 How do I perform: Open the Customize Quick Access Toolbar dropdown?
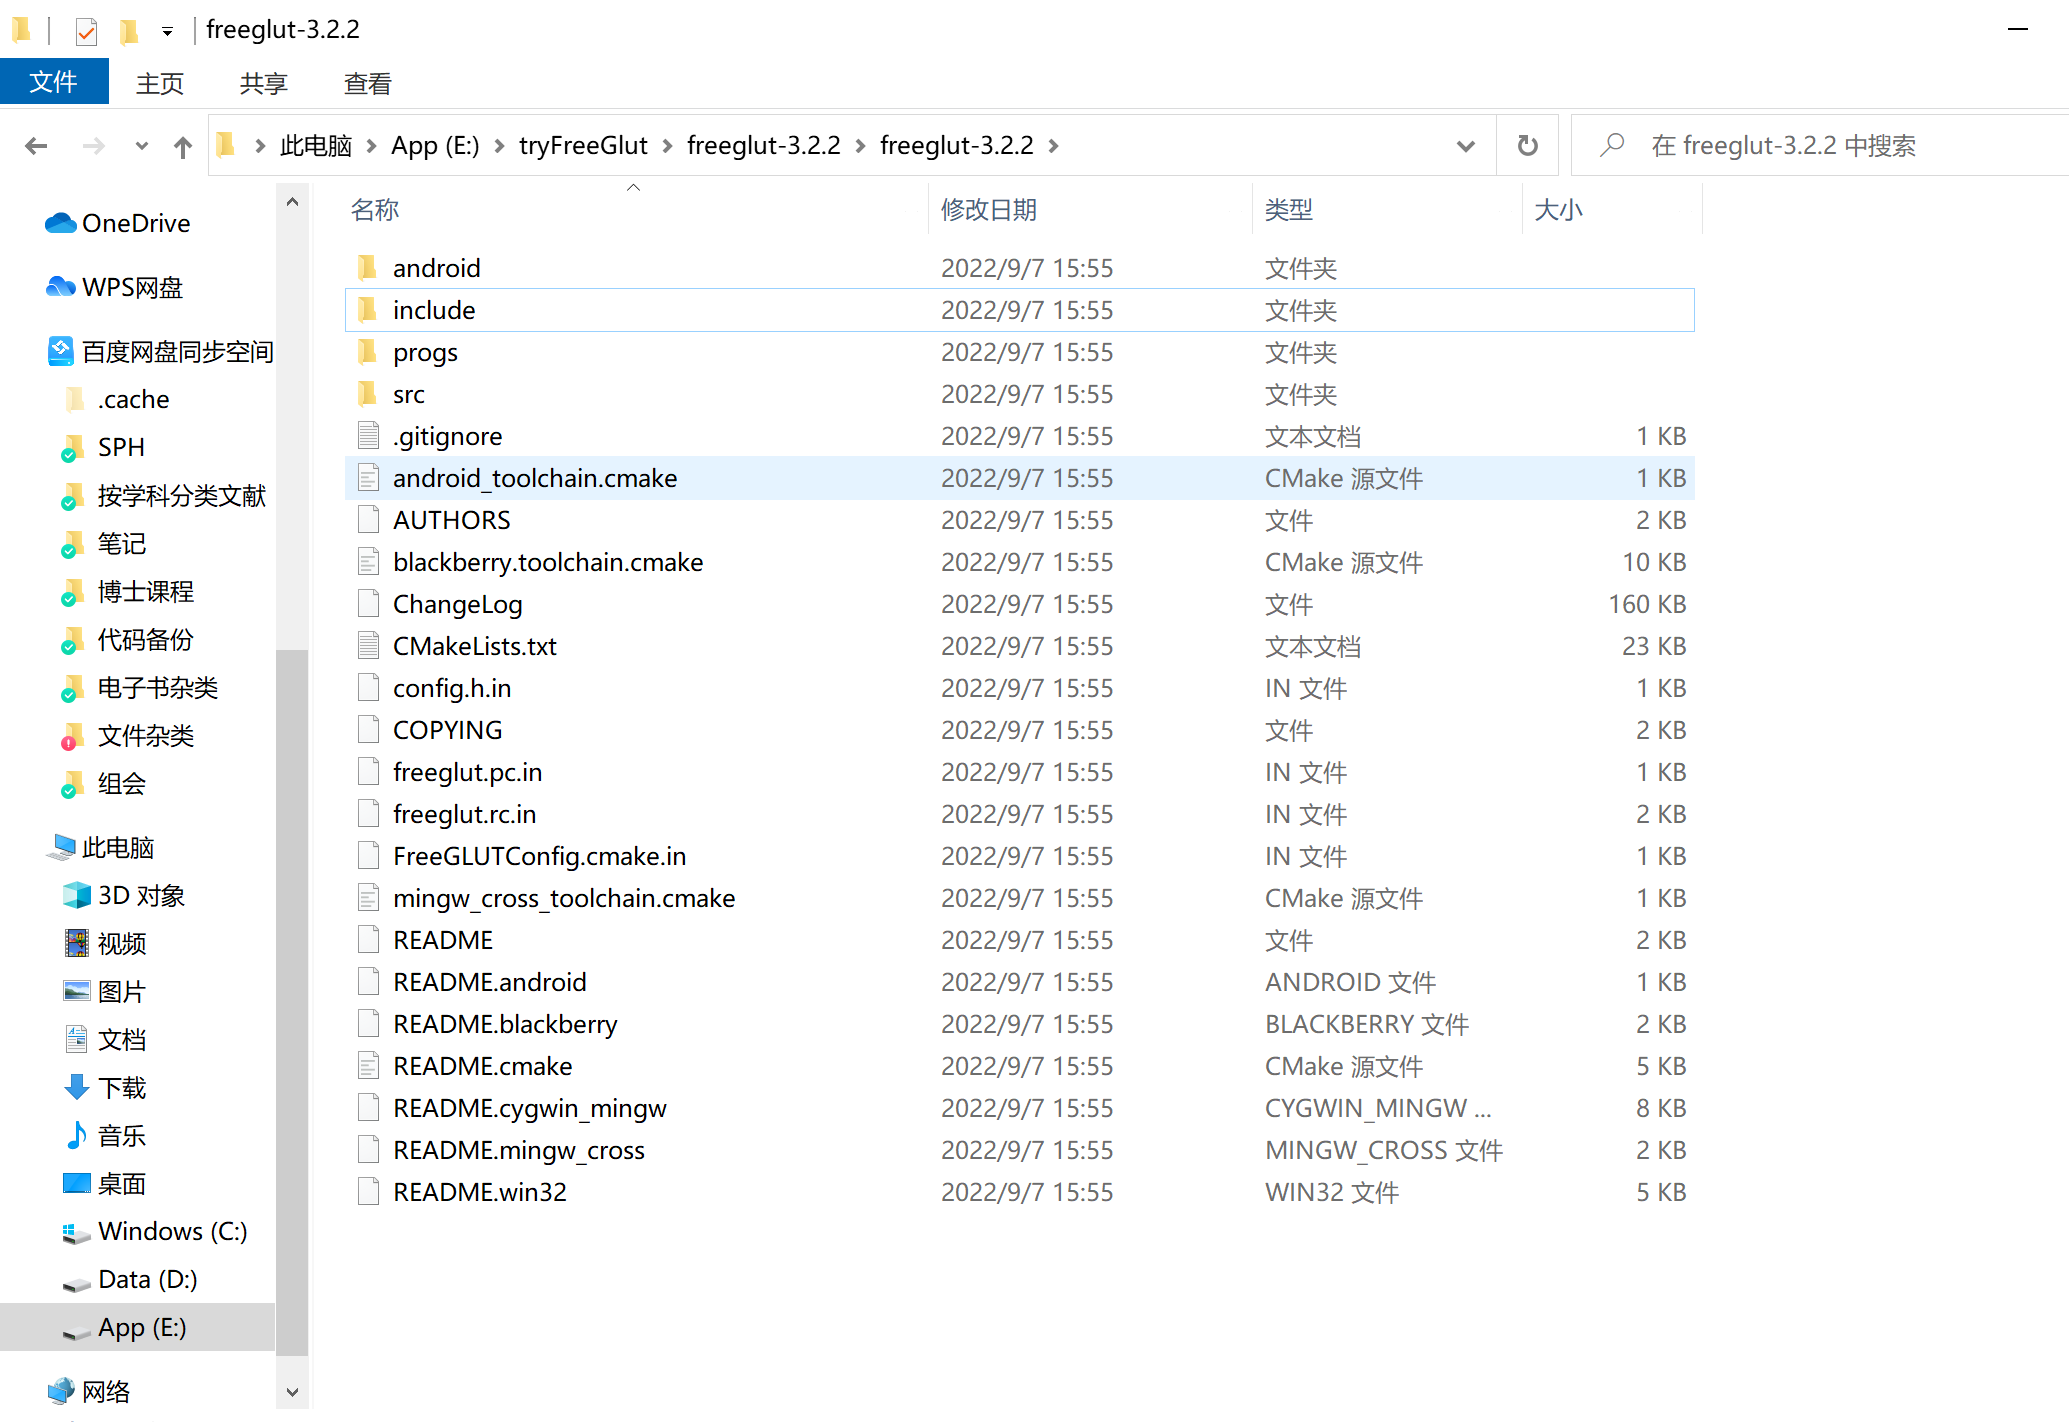coord(167,32)
